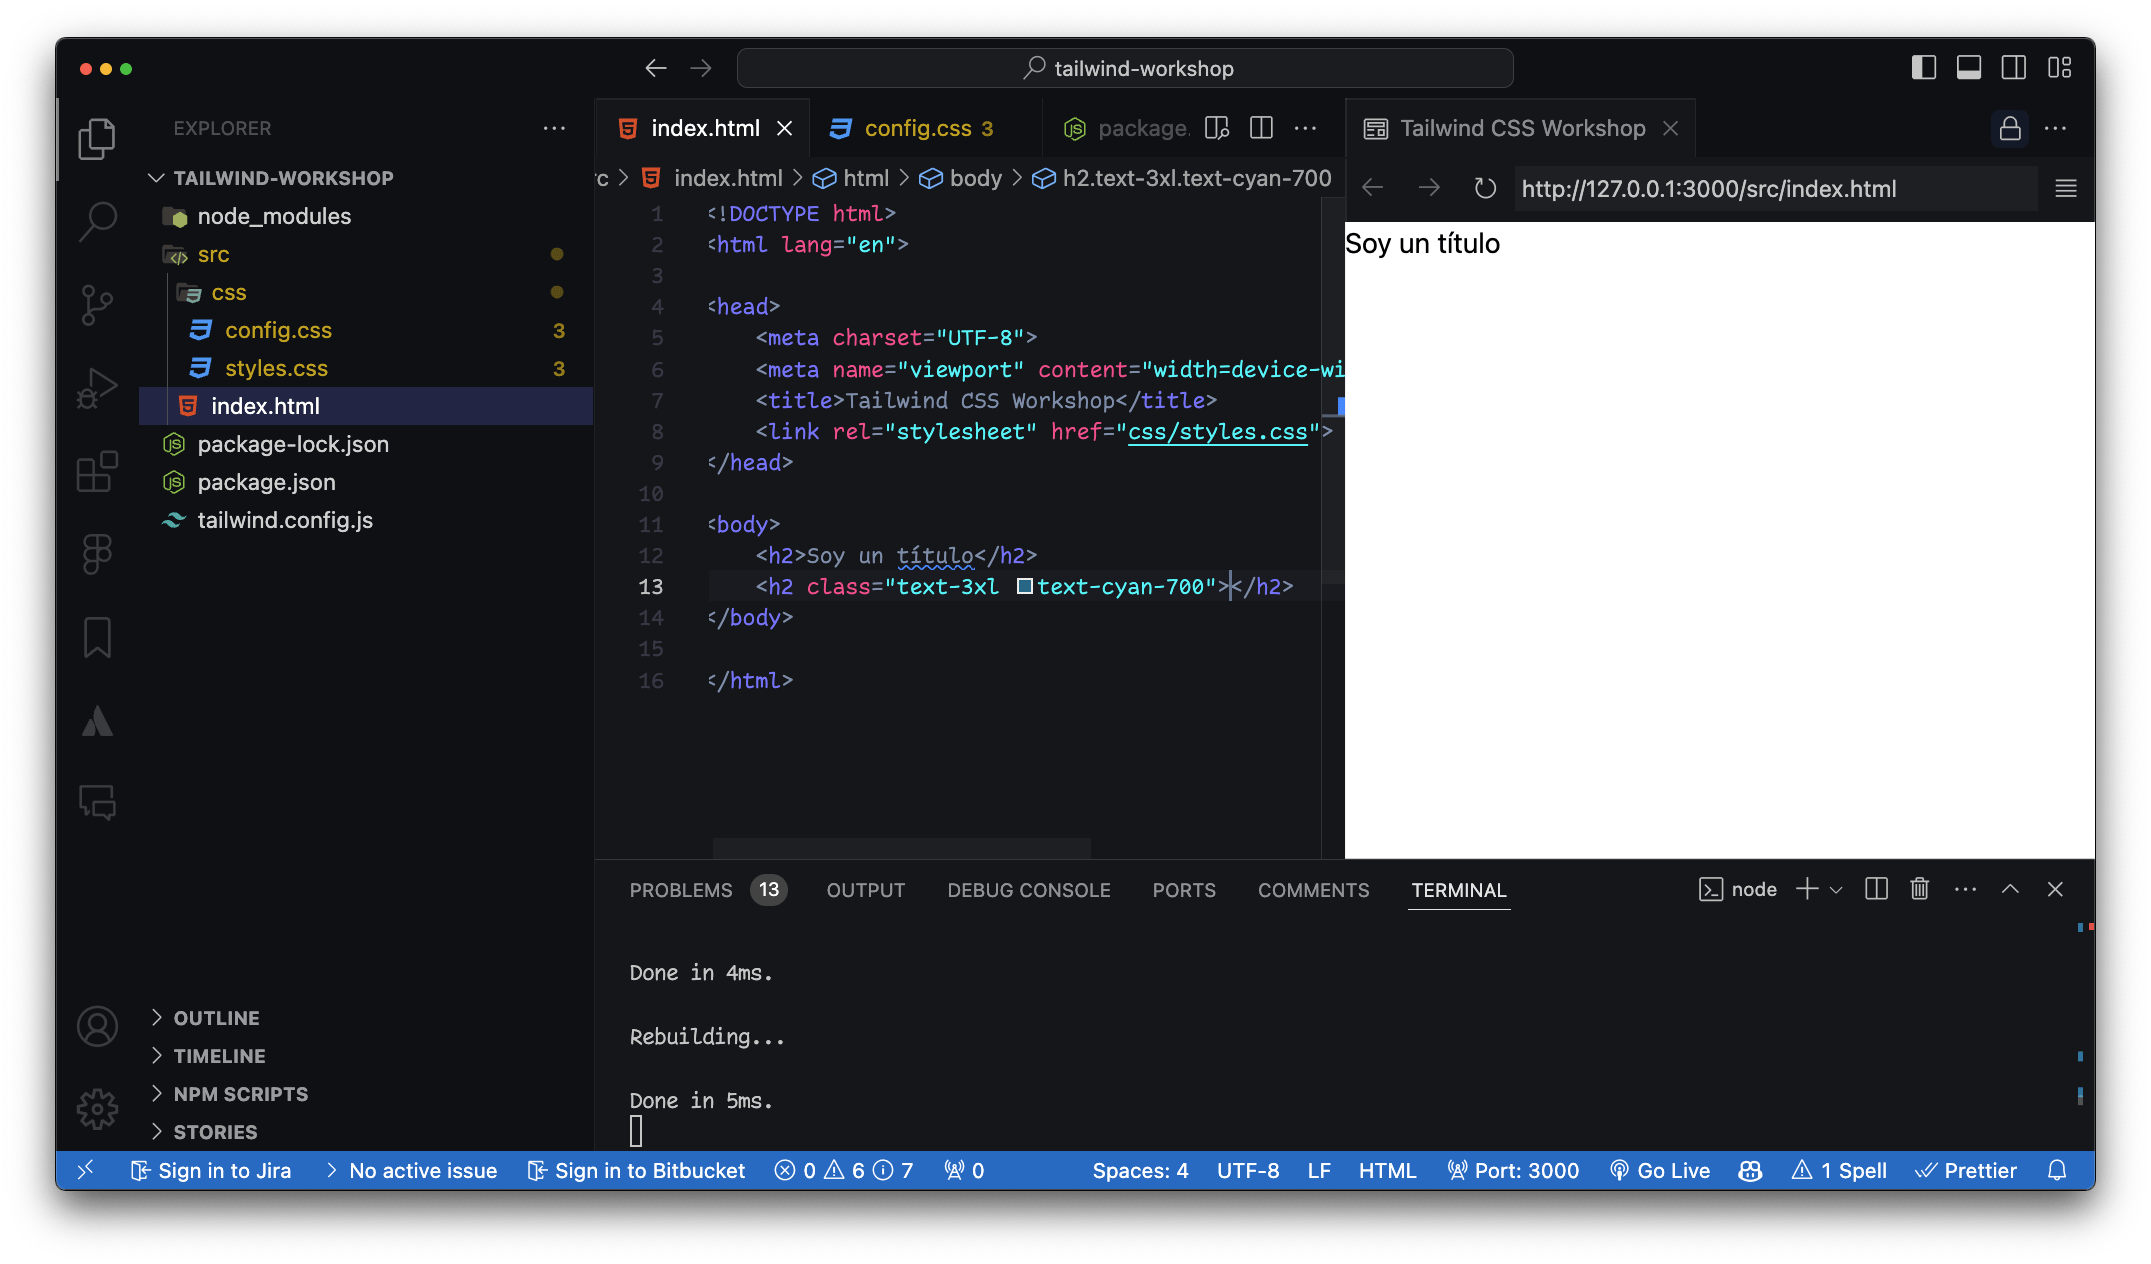
Task: Click text-cyan-700 color swatch in editor
Action: [1024, 586]
